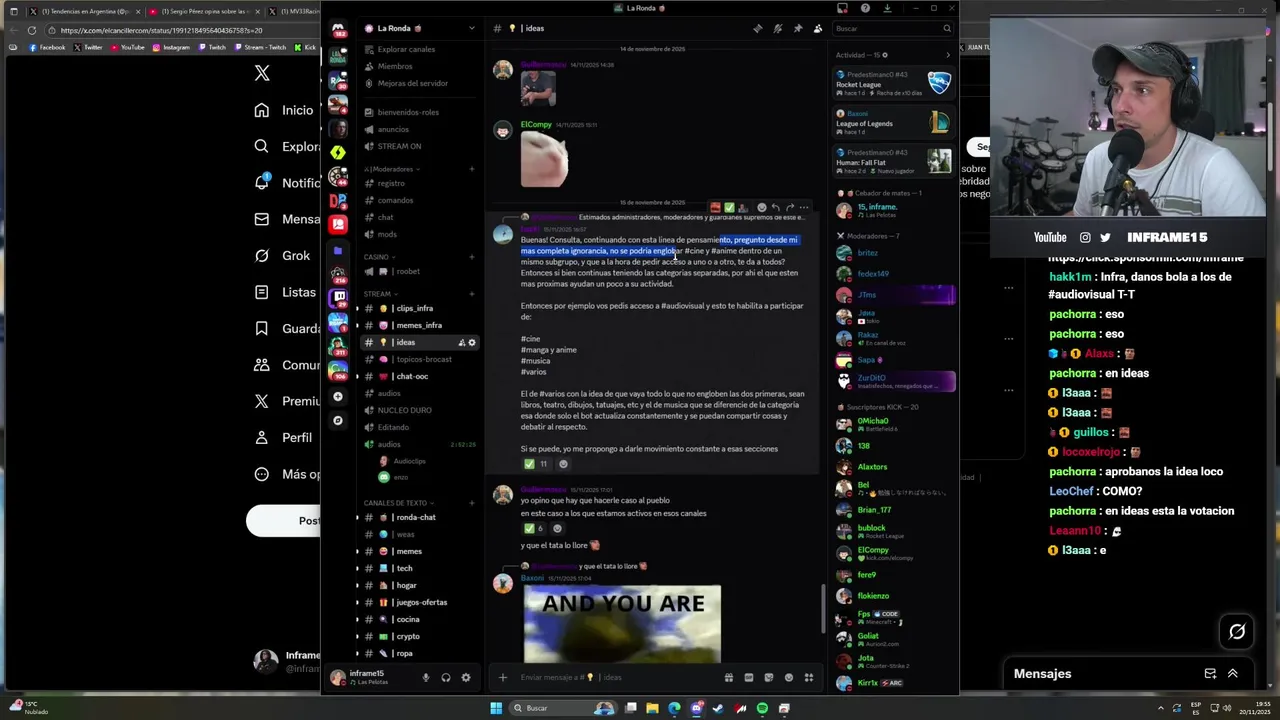
Task: Open ideas channel settings gear
Action: (472, 342)
